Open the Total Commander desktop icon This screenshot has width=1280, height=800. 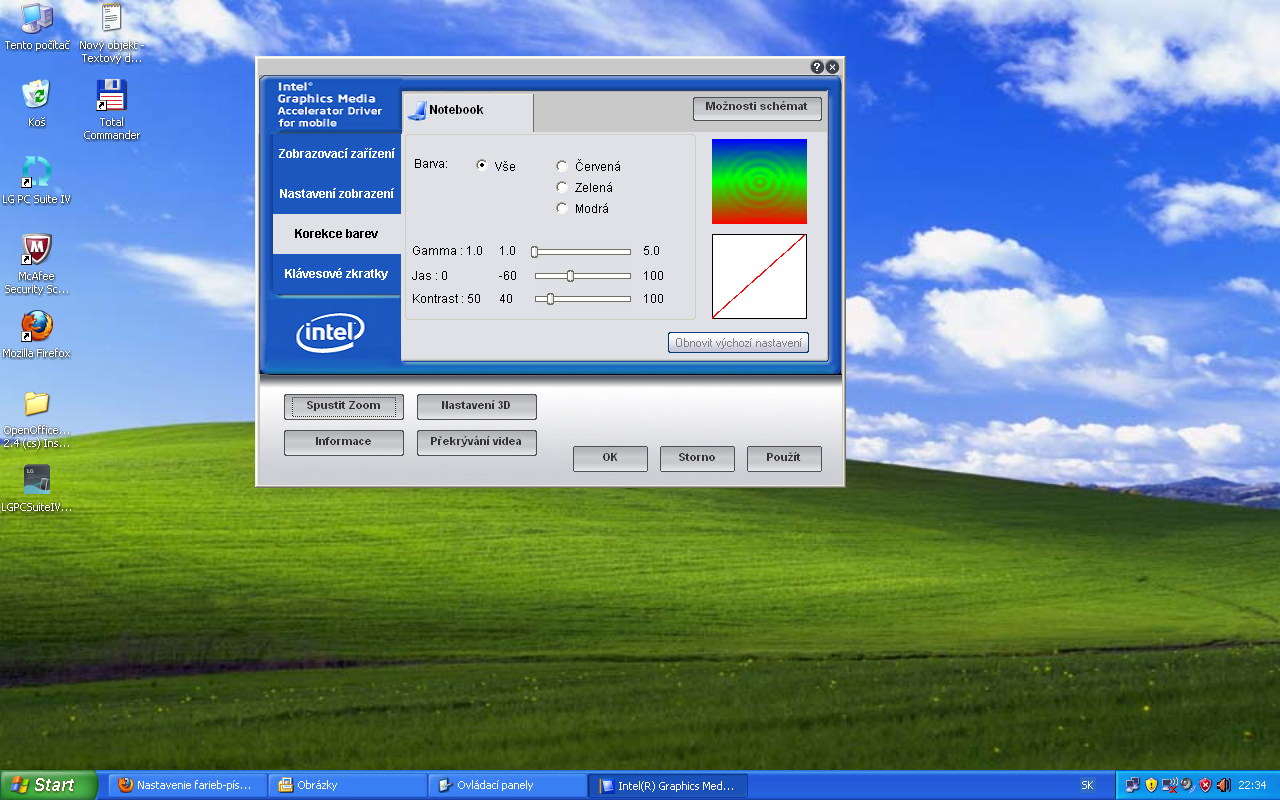(x=111, y=98)
